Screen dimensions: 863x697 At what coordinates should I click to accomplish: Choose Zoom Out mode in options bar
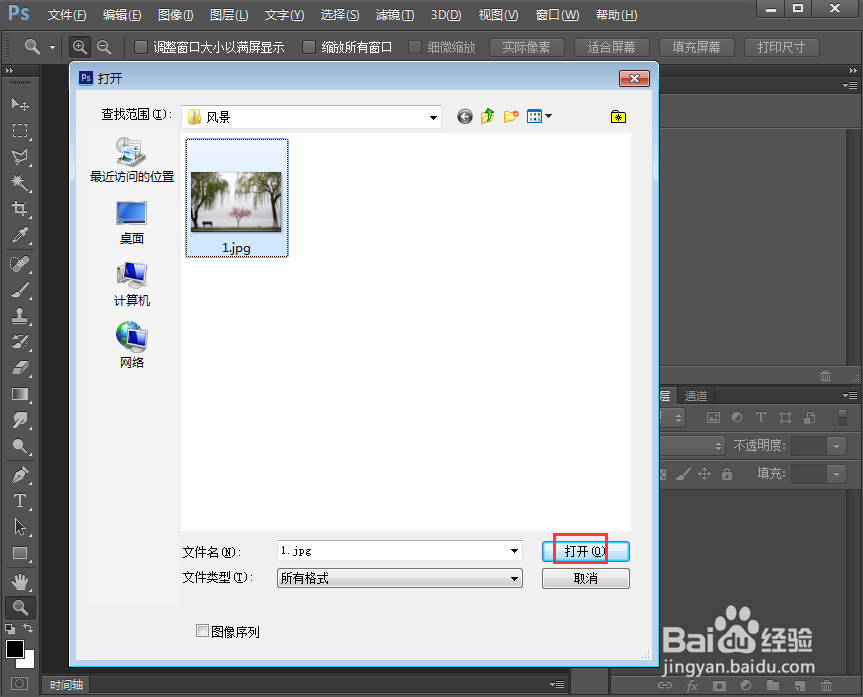coord(104,47)
